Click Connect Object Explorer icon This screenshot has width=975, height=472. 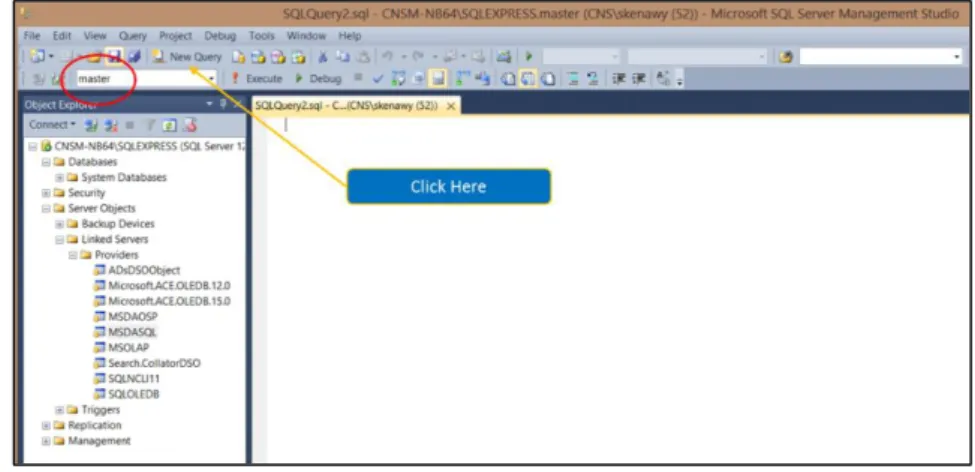90,125
